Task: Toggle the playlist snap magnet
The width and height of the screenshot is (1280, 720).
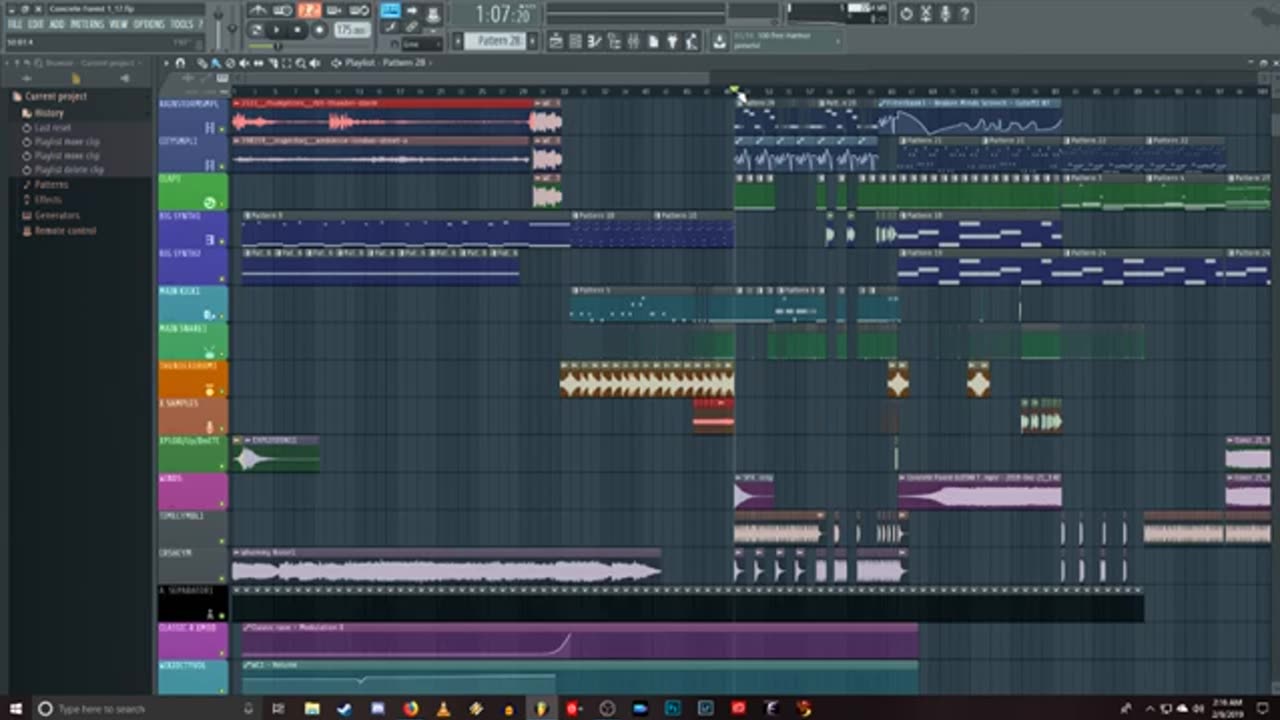Action: (x=180, y=62)
